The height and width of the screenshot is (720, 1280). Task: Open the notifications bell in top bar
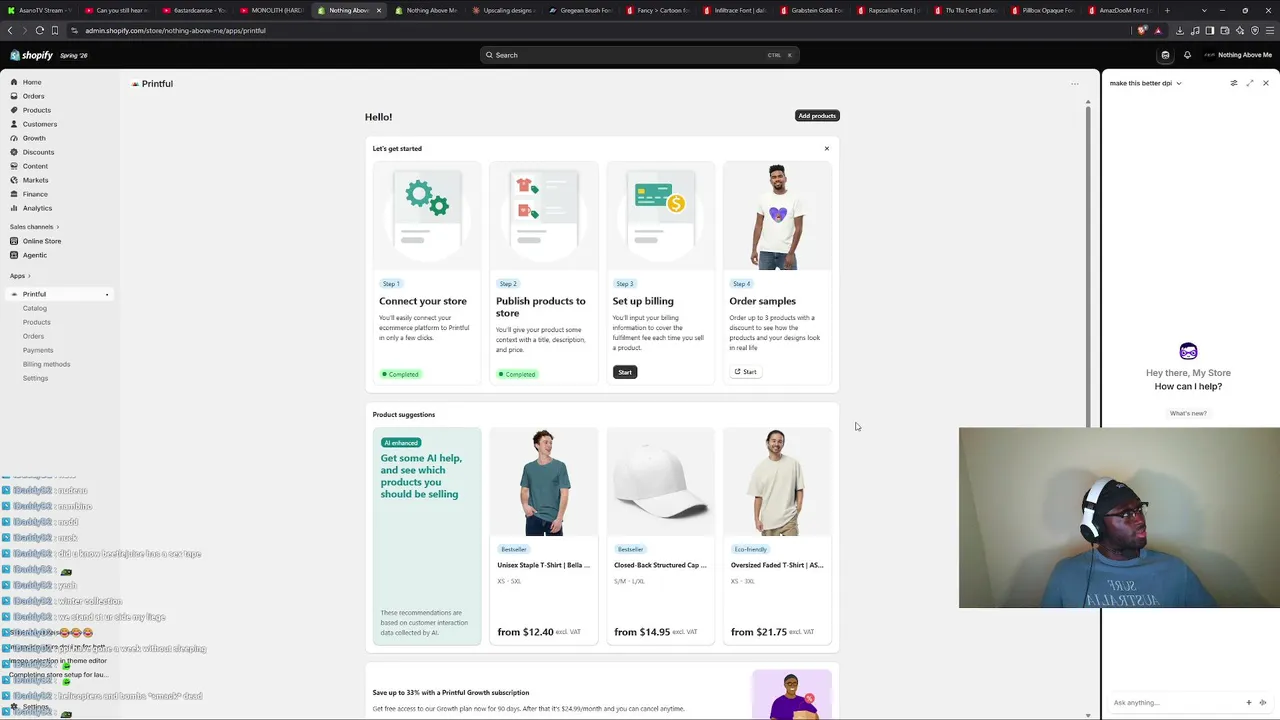click(x=1187, y=55)
